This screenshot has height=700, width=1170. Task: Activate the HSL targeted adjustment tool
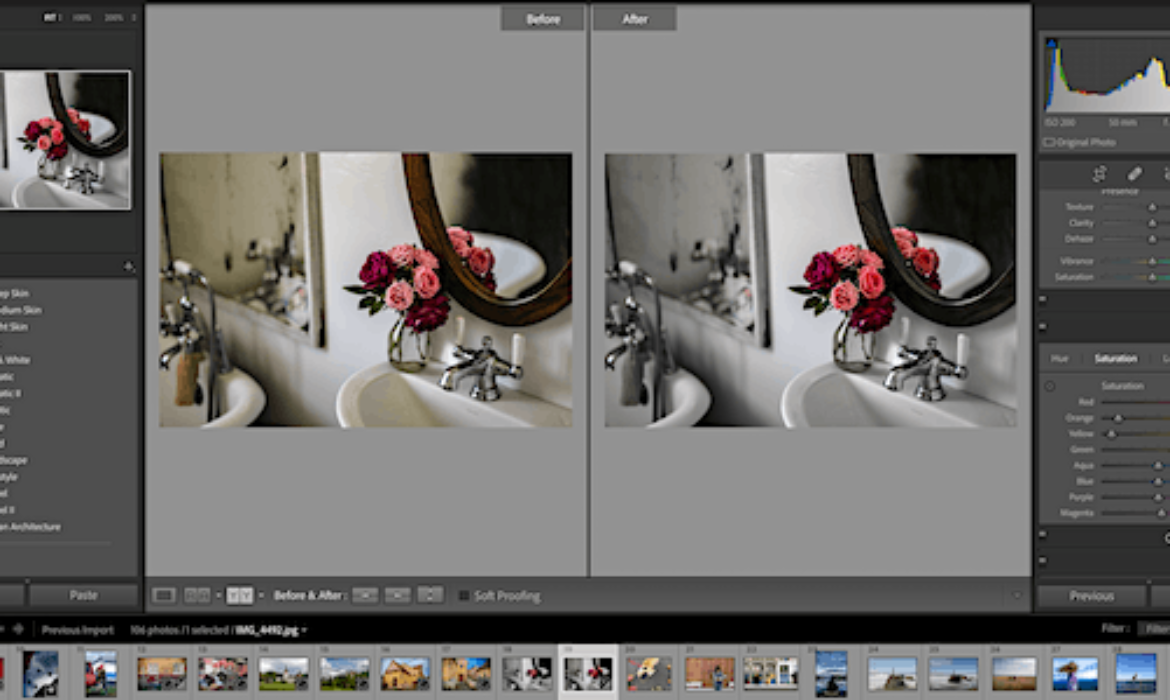click(x=1050, y=386)
